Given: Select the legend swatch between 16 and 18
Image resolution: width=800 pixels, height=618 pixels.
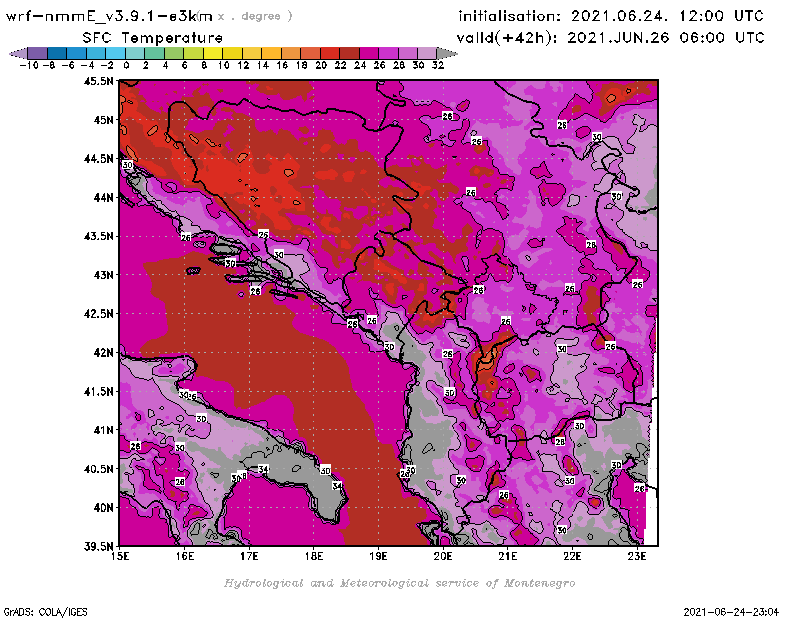Looking at the screenshot, I should click(x=291, y=53).
